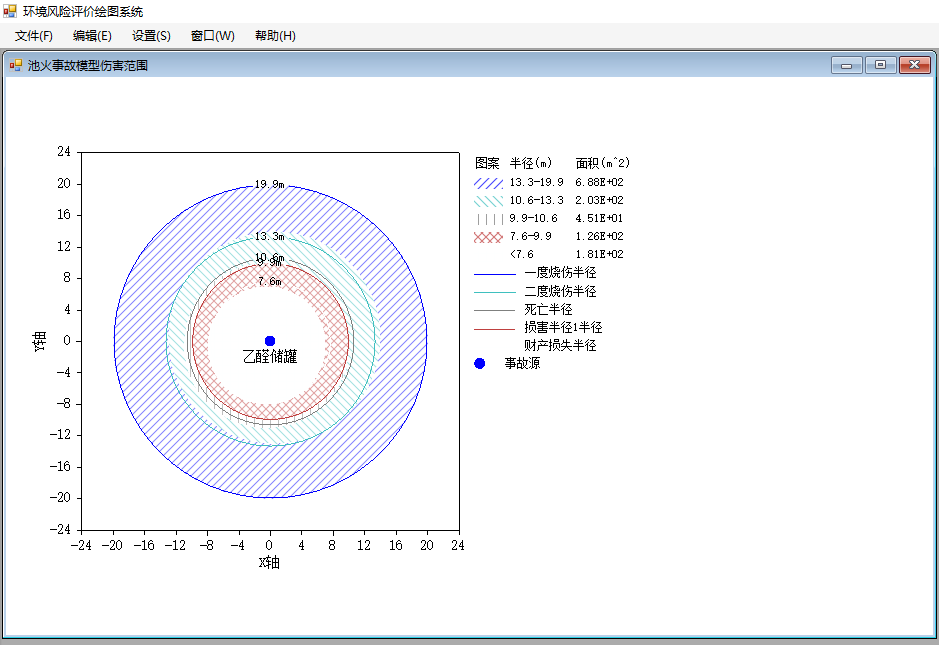The height and width of the screenshot is (645, 939).
Task: Click the 池火事故模型伤害范围 child window icon
Action: point(16,65)
